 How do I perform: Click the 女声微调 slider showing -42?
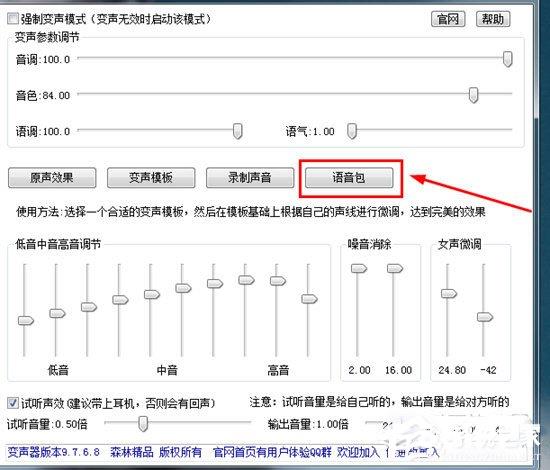tap(485, 317)
